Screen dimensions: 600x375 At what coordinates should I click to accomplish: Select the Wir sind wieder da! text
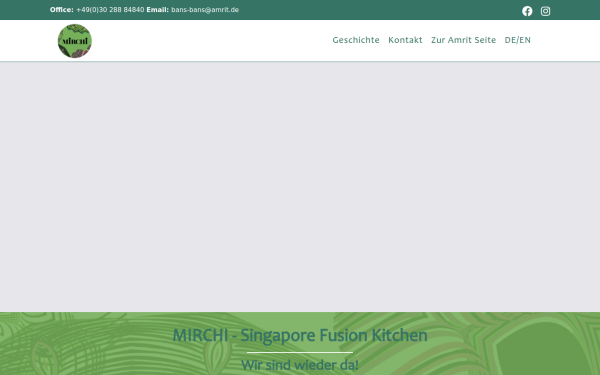click(x=300, y=365)
